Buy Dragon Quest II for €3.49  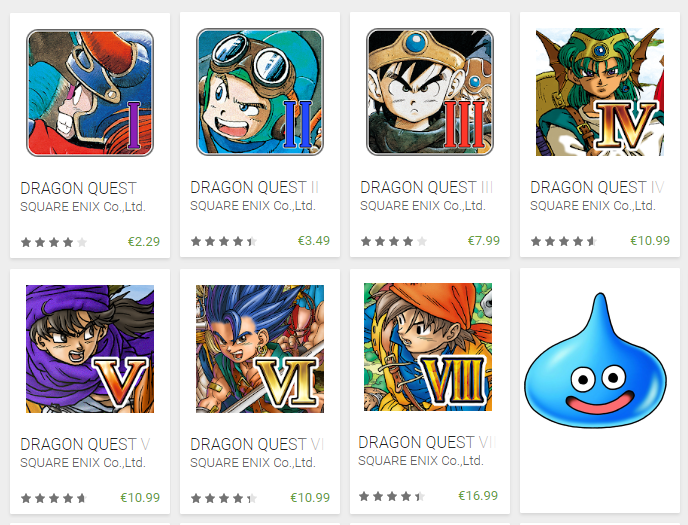tap(314, 241)
